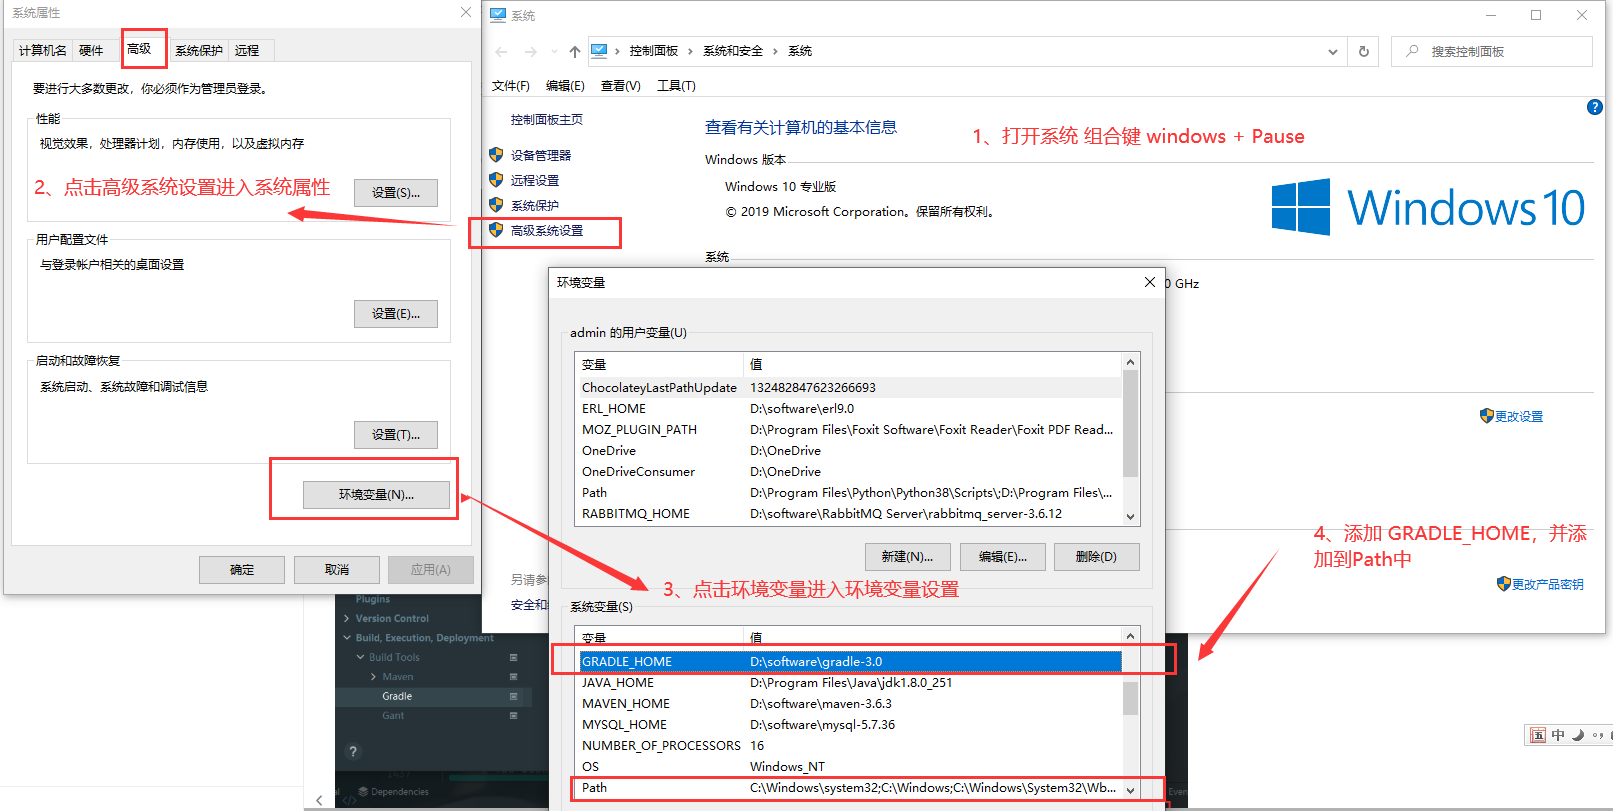This screenshot has height=811, width=1613.
Task: Click system variables list scrollbar thumb
Action: point(1130,698)
